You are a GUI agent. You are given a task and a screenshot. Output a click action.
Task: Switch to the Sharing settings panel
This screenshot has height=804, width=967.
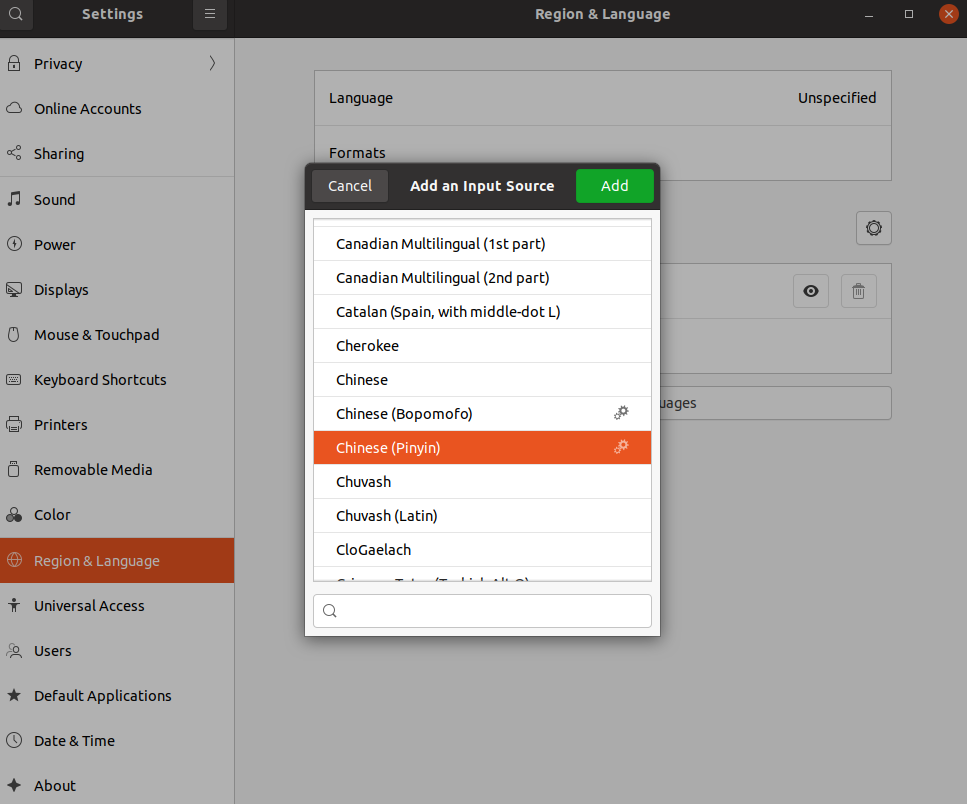coord(117,154)
